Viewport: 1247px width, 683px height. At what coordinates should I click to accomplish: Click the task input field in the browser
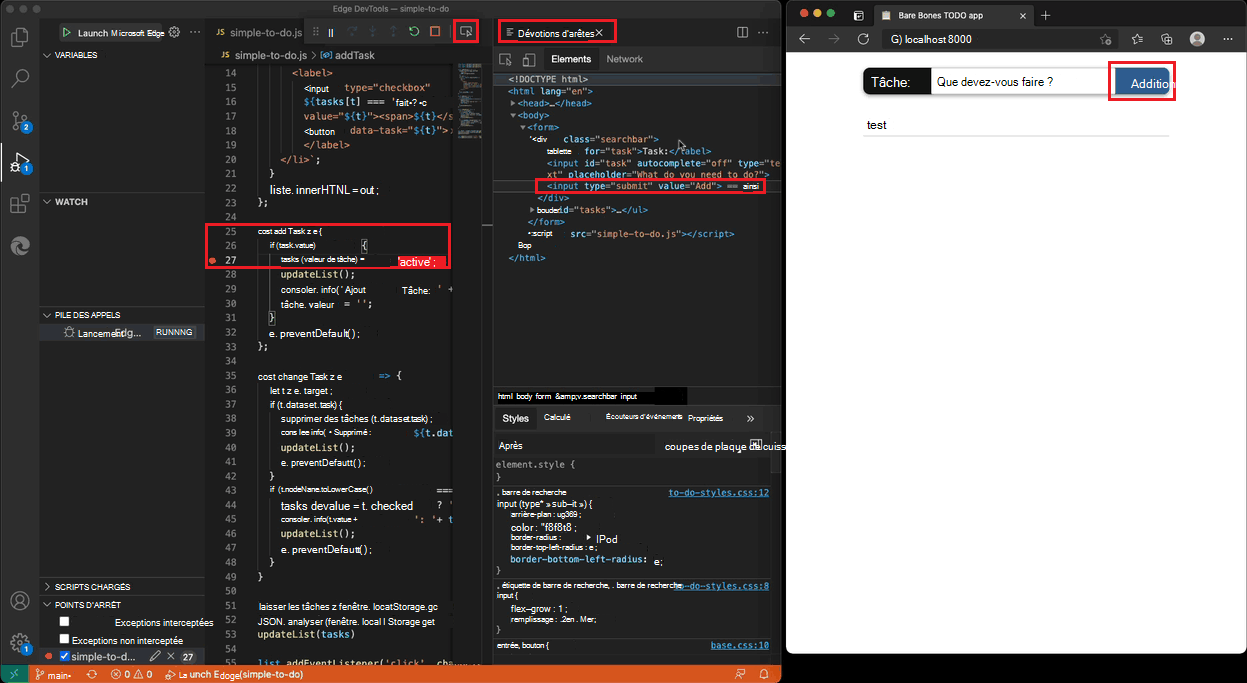(x=1021, y=82)
